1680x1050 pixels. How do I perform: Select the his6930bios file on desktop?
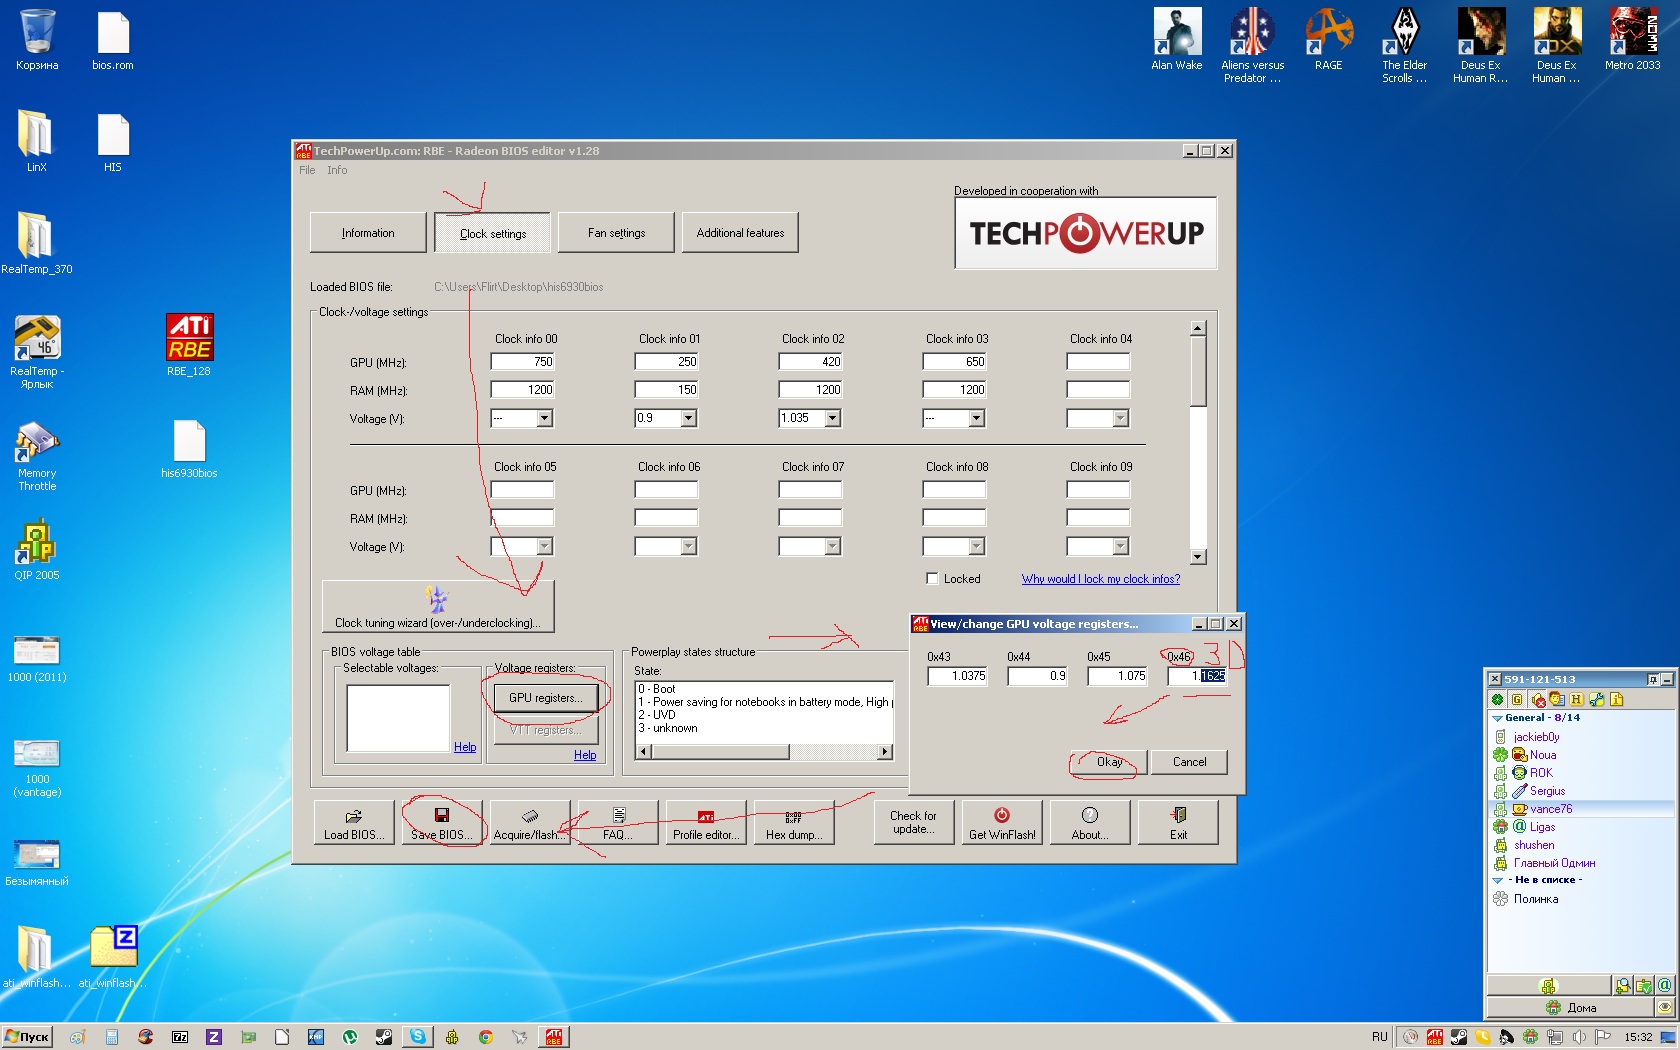[x=189, y=449]
